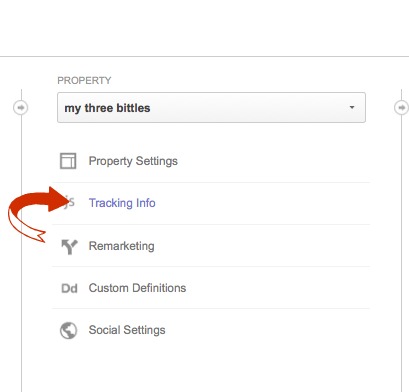Click the horizontal separator above PROPERTY
Screen dimensions: 409x392
coord(204,56)
